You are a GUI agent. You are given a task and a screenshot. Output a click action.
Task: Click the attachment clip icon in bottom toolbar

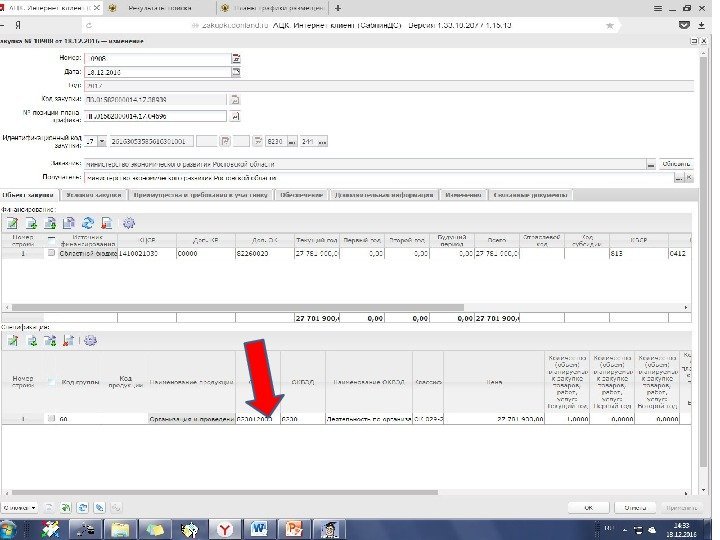point(100,507)
